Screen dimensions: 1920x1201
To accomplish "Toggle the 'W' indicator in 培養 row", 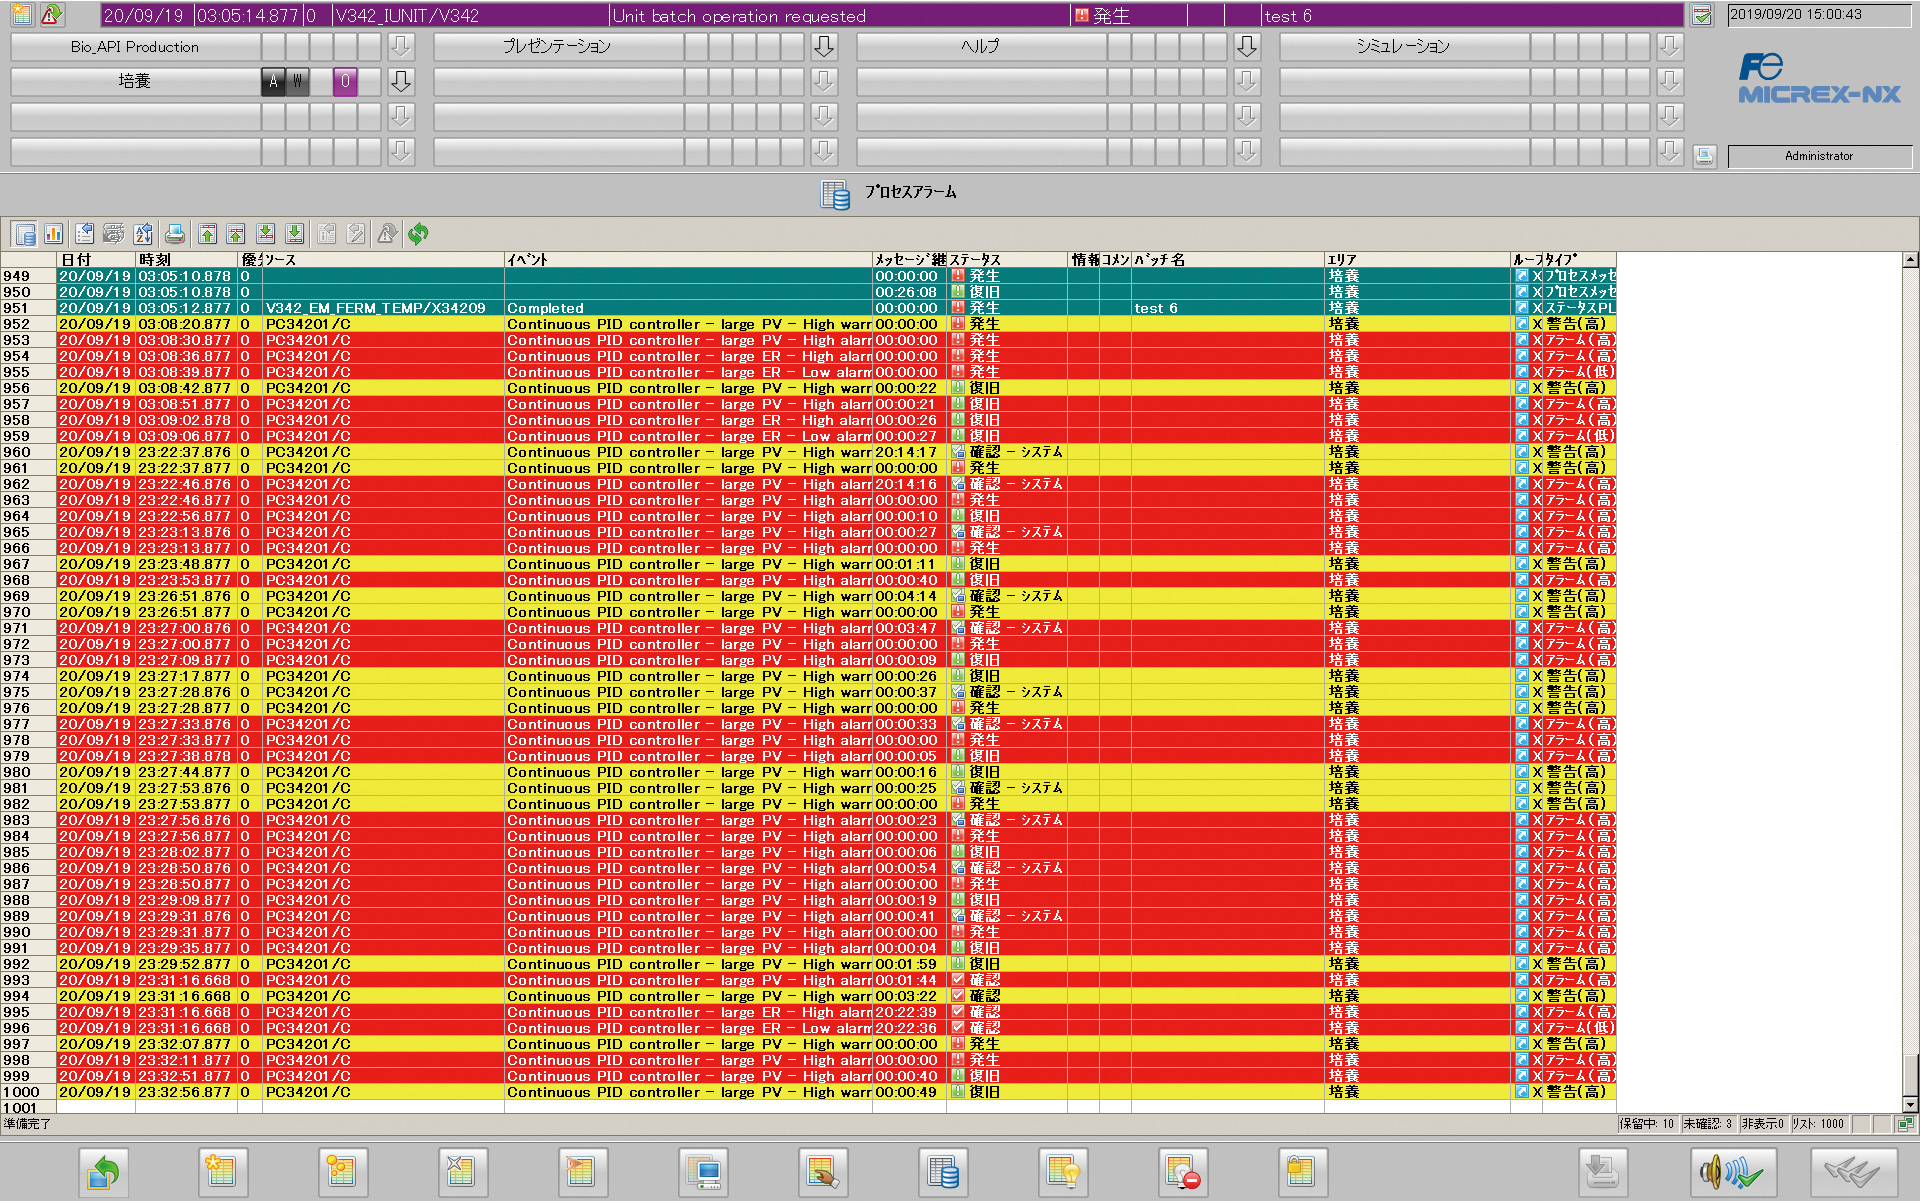I will pos(297,82).
